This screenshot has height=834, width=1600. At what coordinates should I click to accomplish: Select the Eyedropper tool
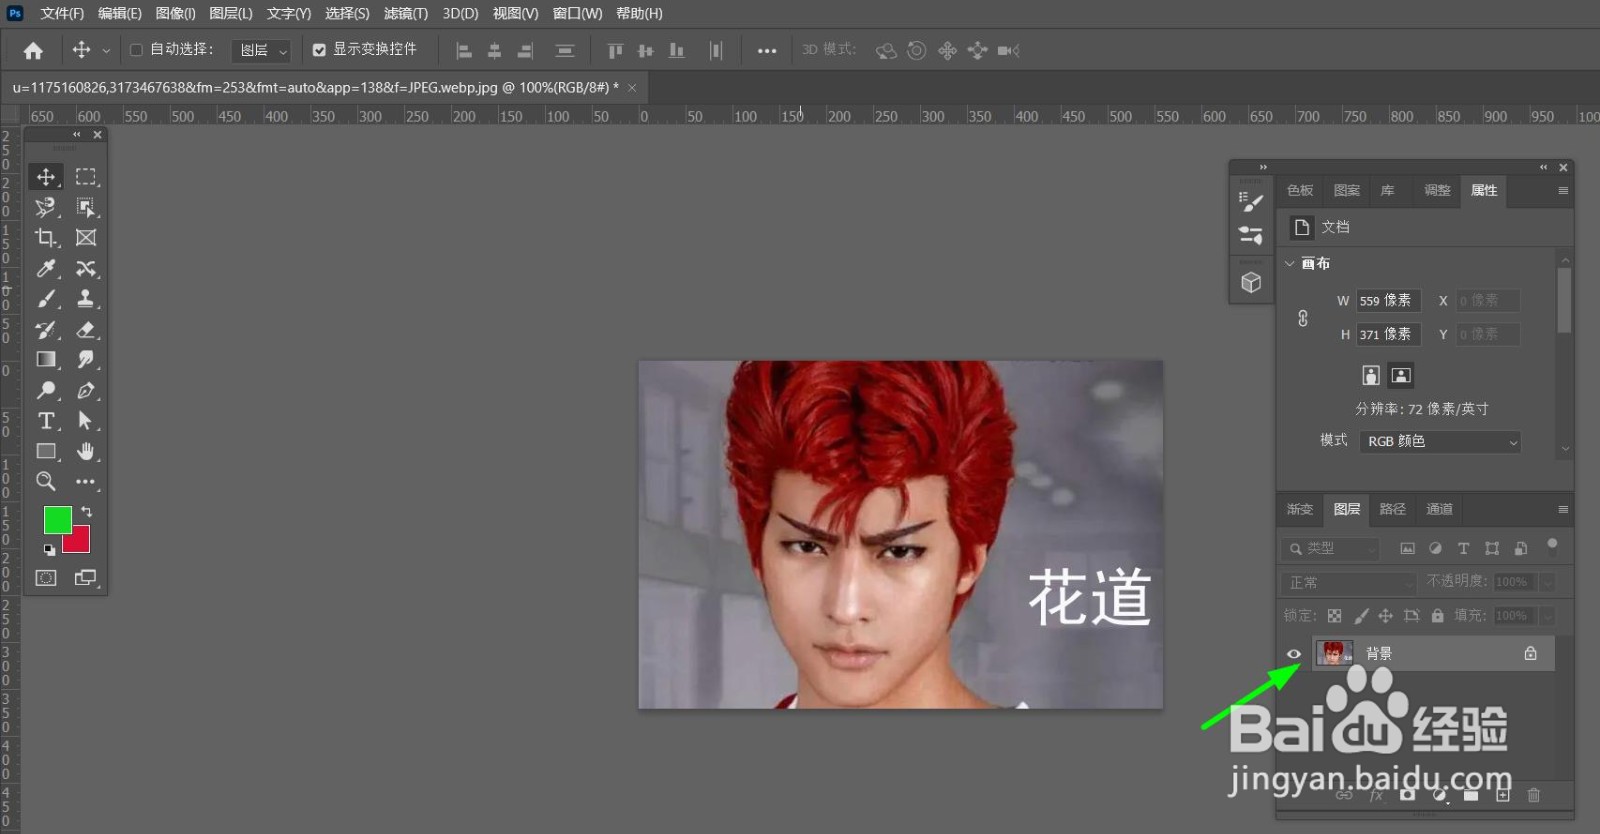coord(46,268)
